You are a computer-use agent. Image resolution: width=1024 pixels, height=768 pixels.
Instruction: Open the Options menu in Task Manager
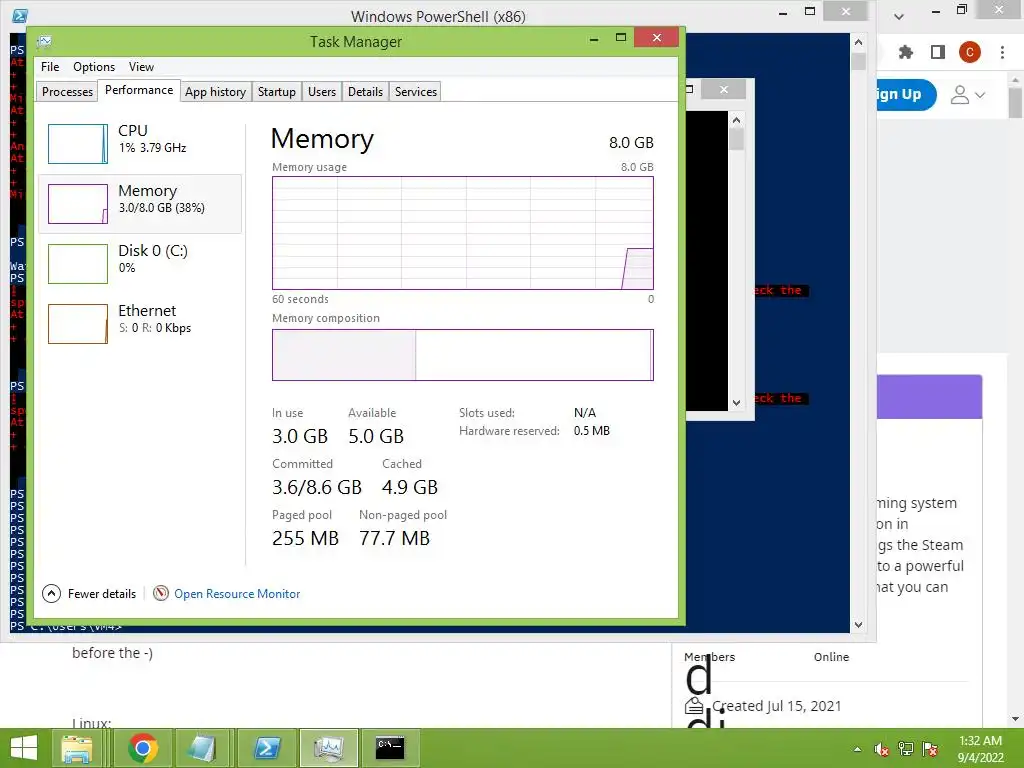point(94,67)
